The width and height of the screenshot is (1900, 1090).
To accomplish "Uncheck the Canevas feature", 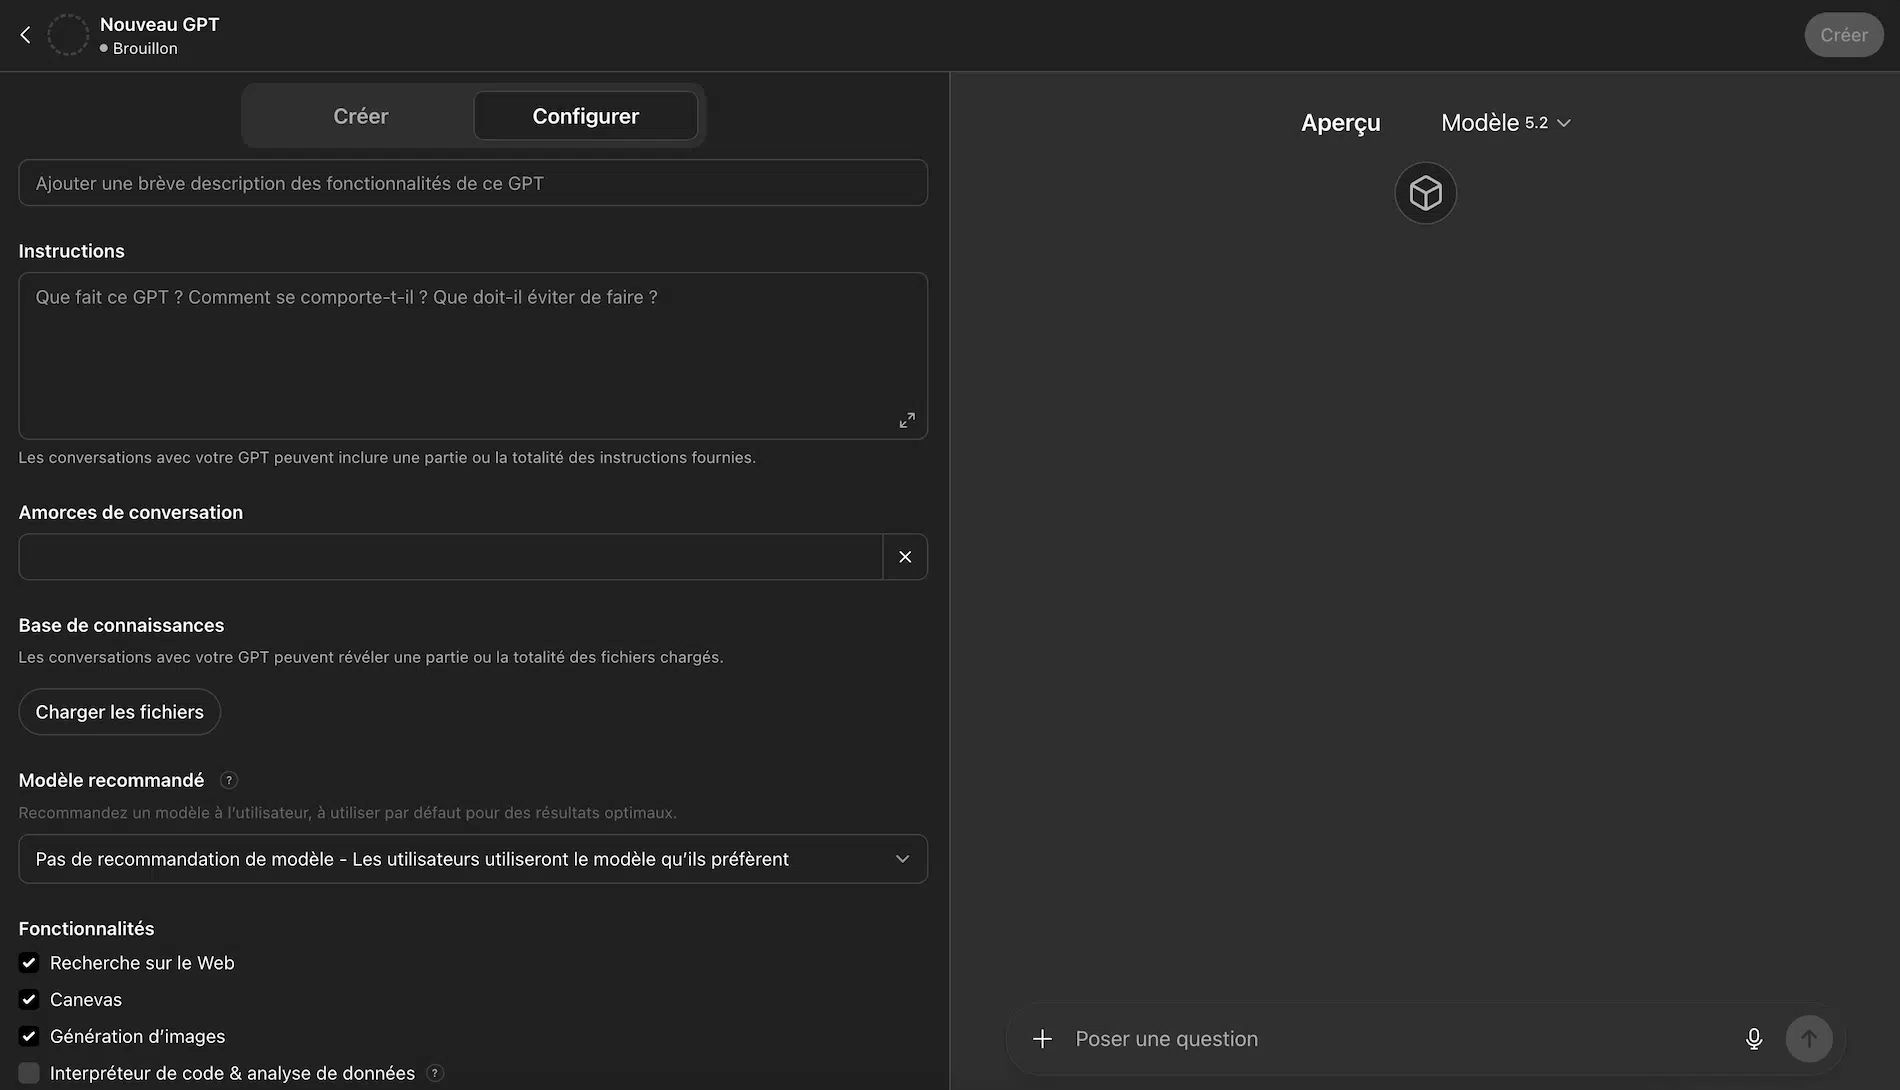I will pyautogui.click(x=28, y=998).
